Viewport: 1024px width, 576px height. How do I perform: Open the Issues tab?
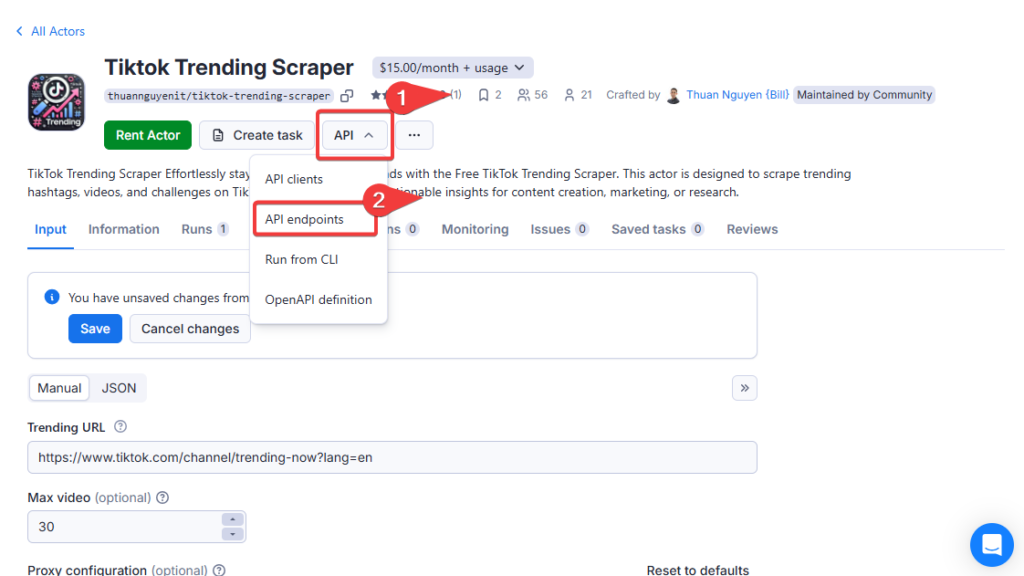coord(559,229)
